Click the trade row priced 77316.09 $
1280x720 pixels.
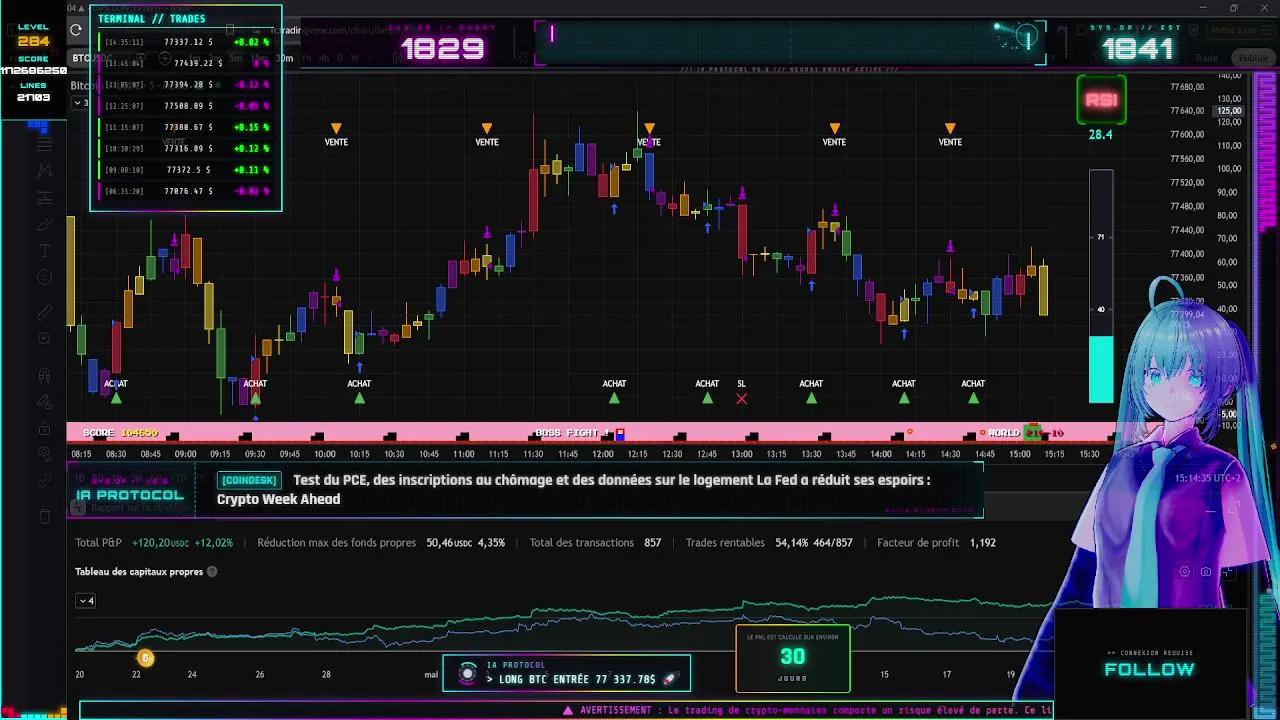point(186,148)
